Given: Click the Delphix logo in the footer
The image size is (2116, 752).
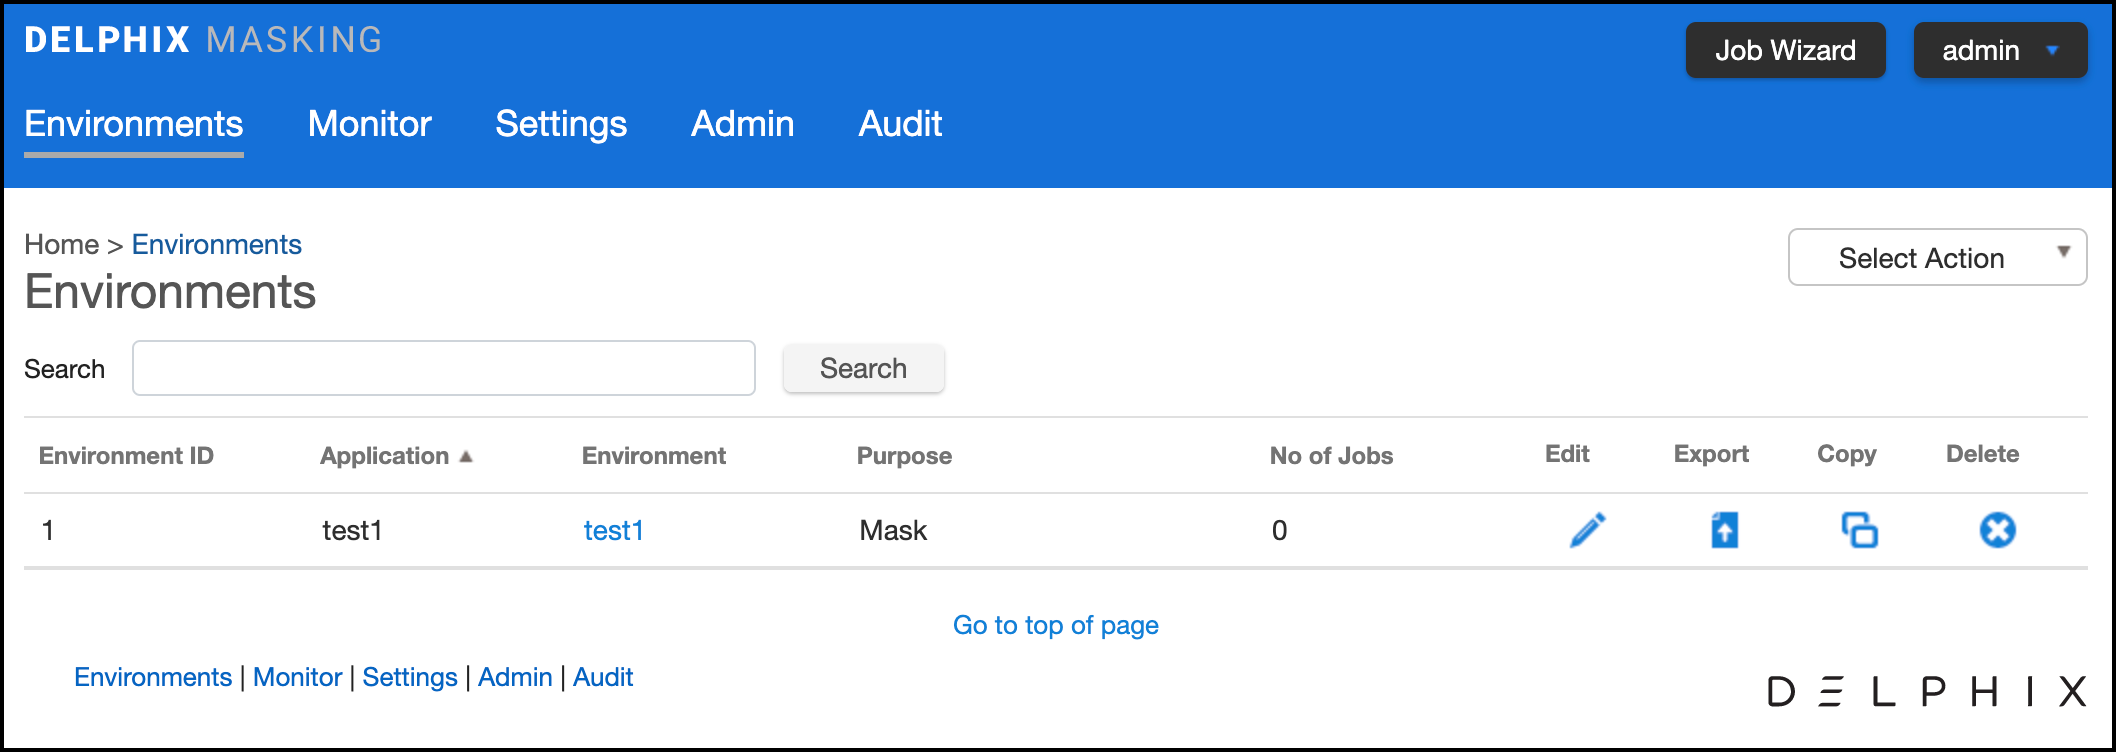Looking at the screenshot, I should tap(1925, 691).
